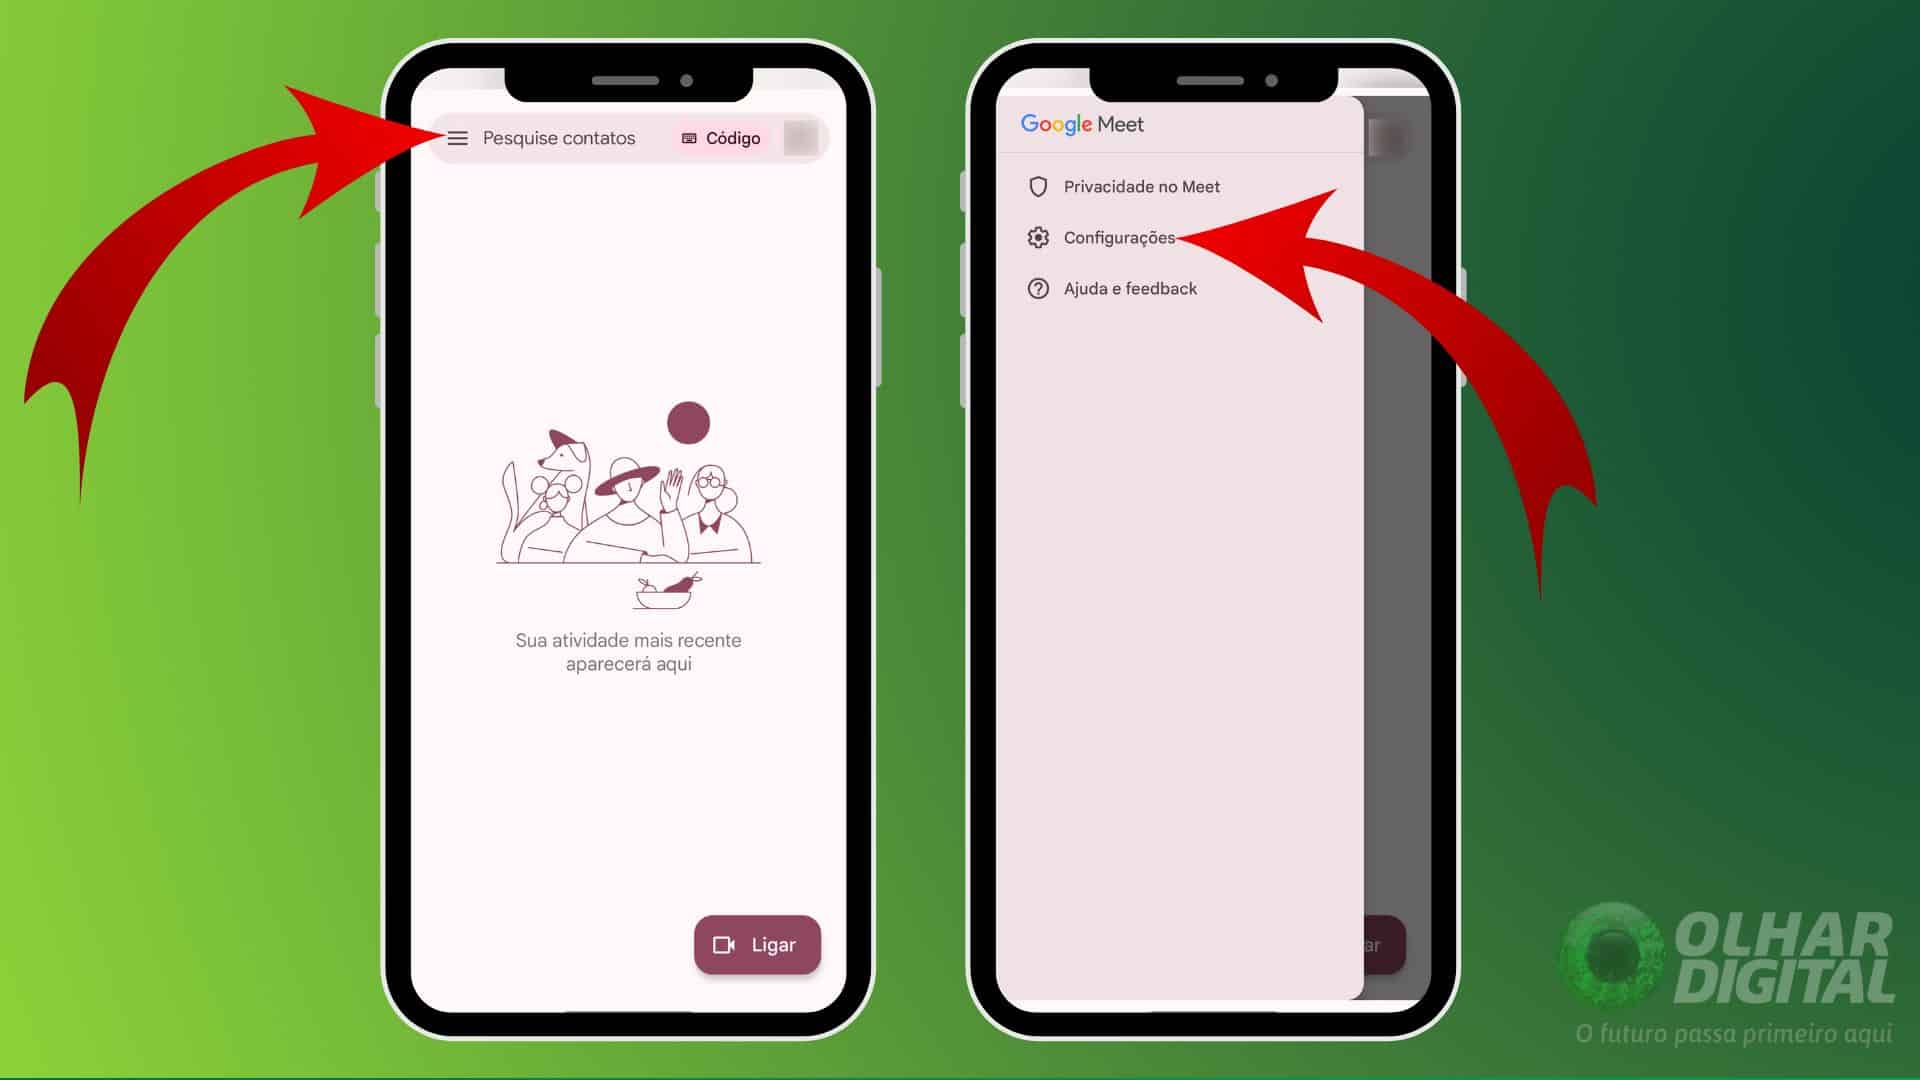Screen dimensions: 1920x1080
Task: Select Ajuda e feedback menu item
Action: tap(1127, 287)
